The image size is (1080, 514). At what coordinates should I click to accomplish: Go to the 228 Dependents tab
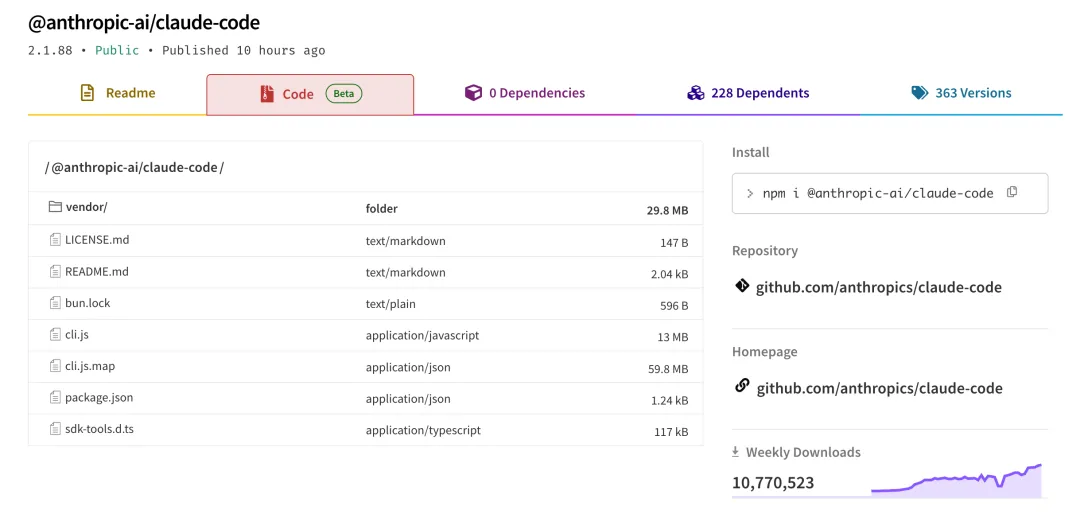(x=748, y=93)
